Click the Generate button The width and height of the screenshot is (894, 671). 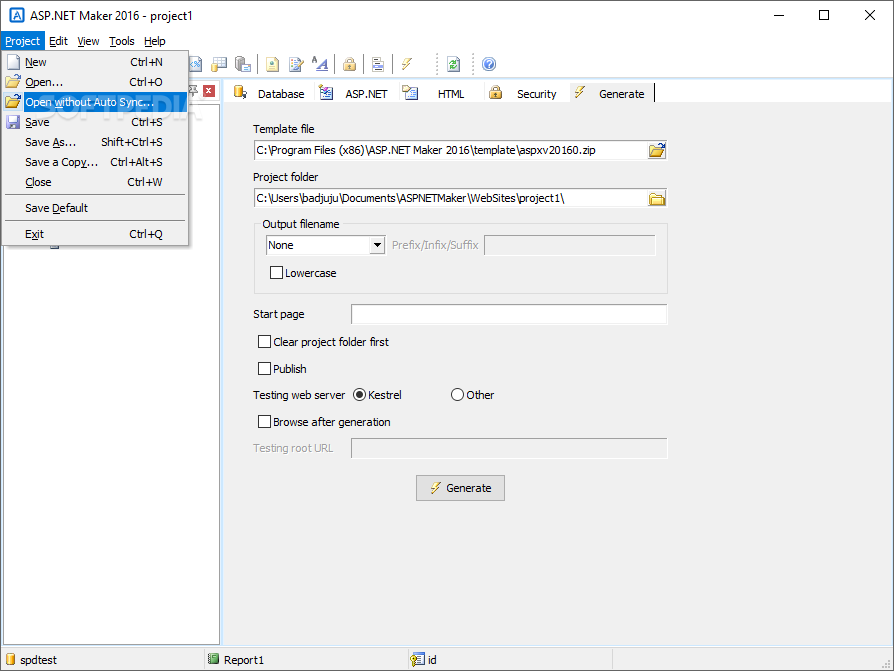[x=460, y=488]
